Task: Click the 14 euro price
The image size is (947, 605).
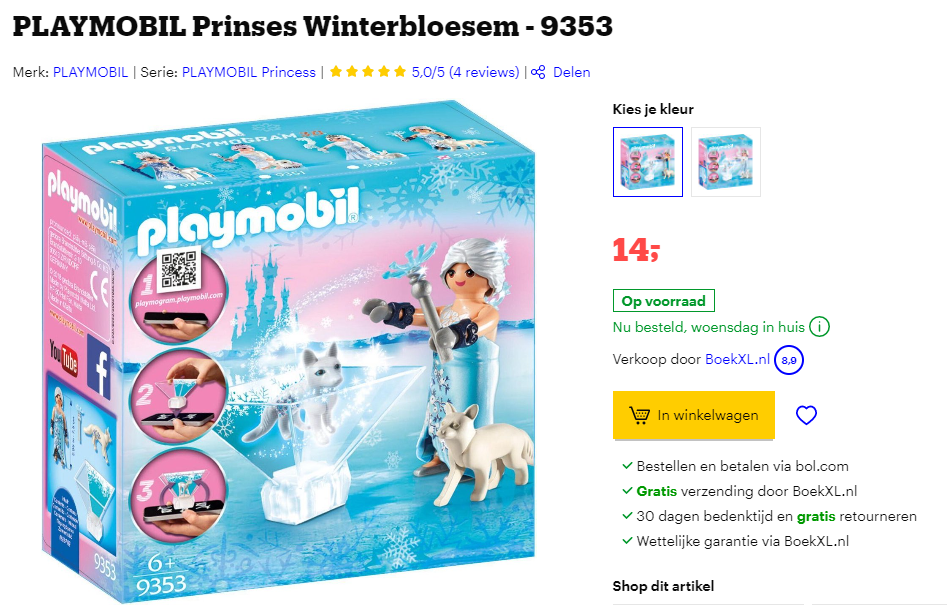Action: click(x=636, y=250)
